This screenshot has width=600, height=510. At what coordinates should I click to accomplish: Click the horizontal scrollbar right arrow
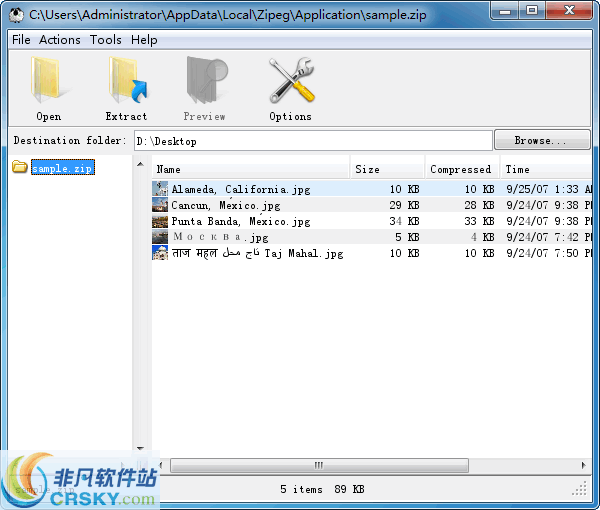tap(583, 465)
